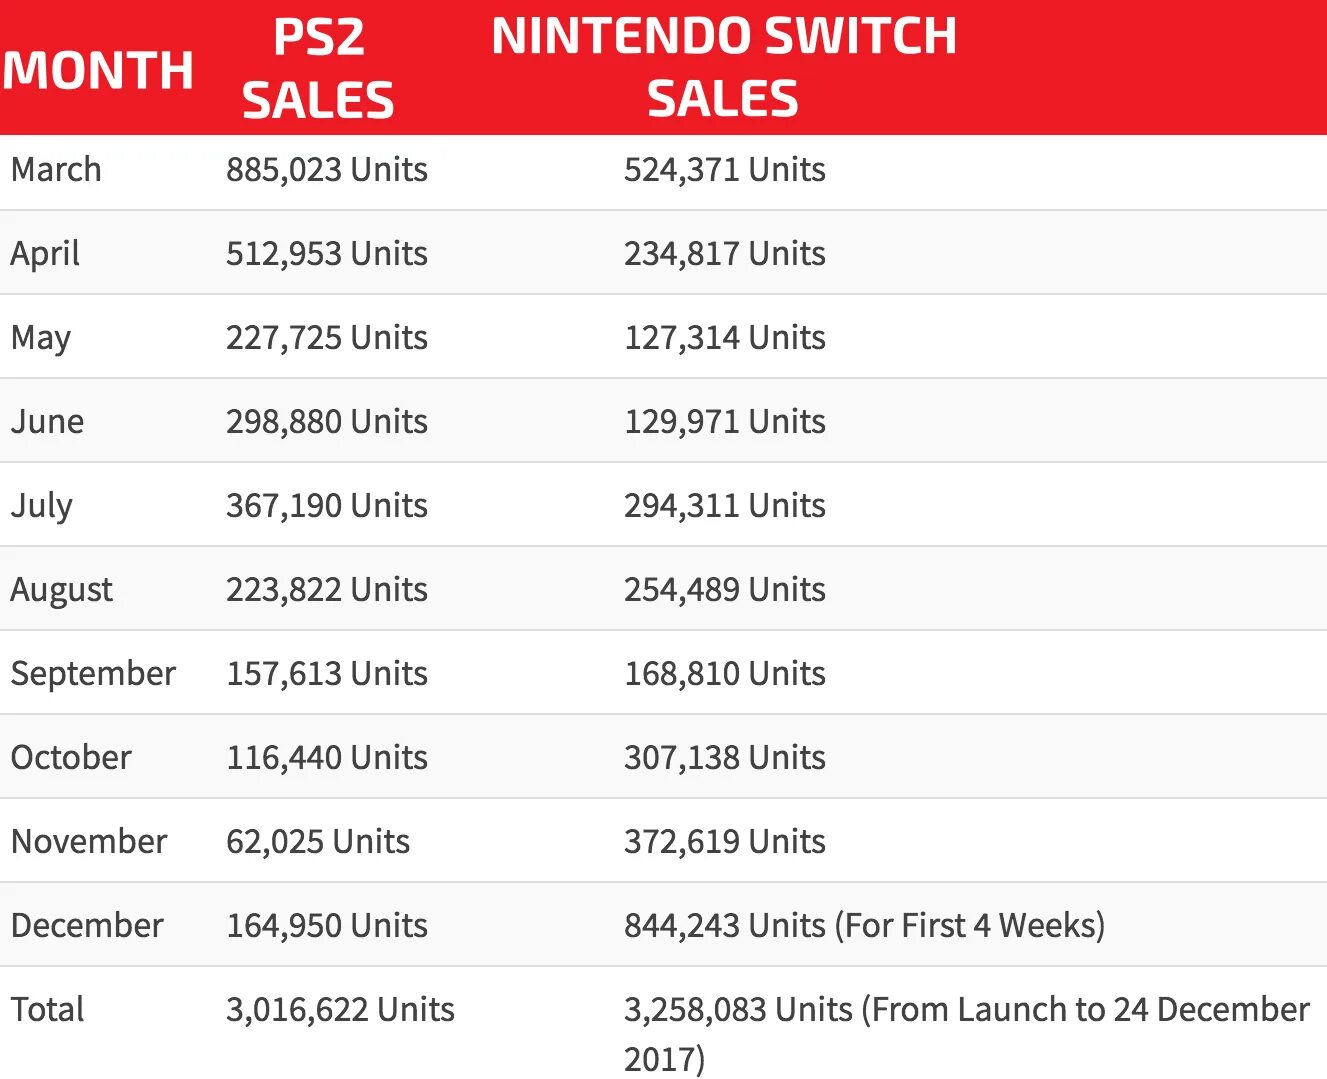
Task: Select the Total row label
Action: [x=47, y=1009]
